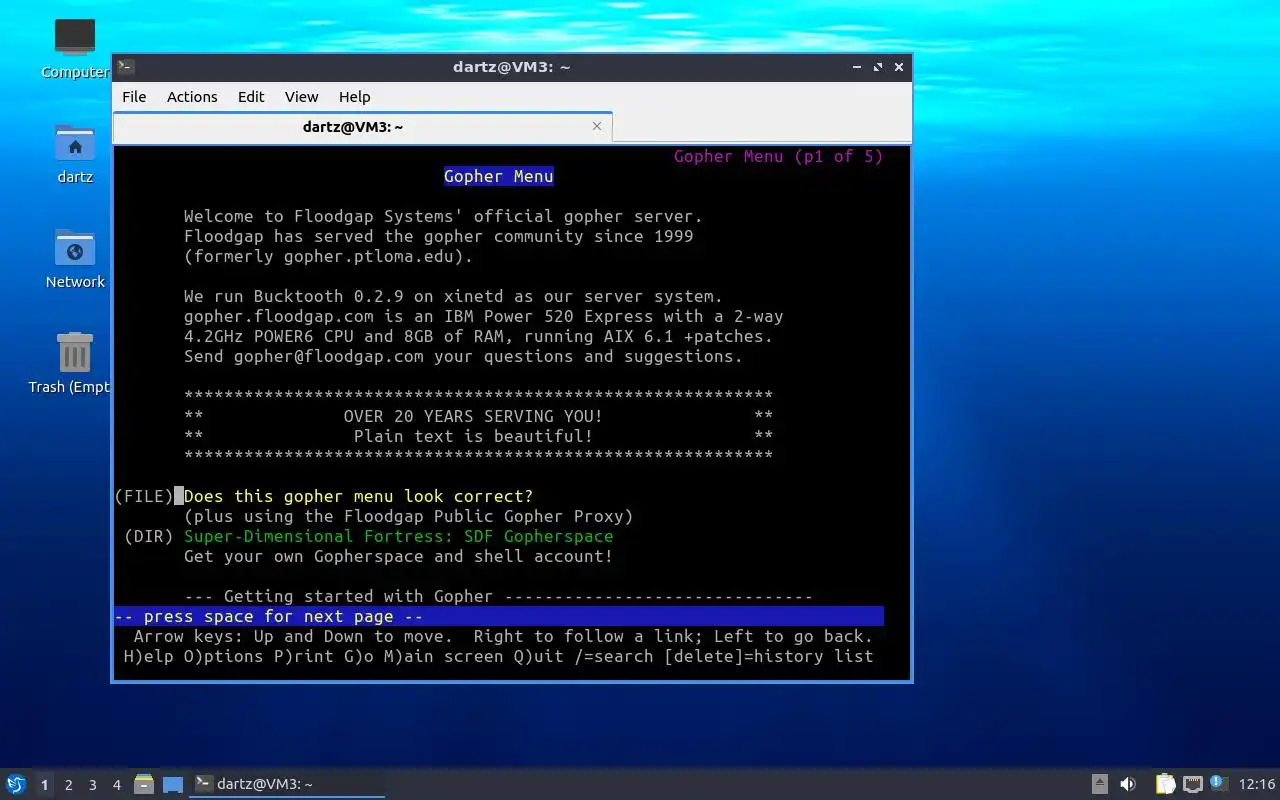Viewport: 1280px width, 800px height.
Task: Open the Computer desktop icon
Action: (x=75, y=38)
